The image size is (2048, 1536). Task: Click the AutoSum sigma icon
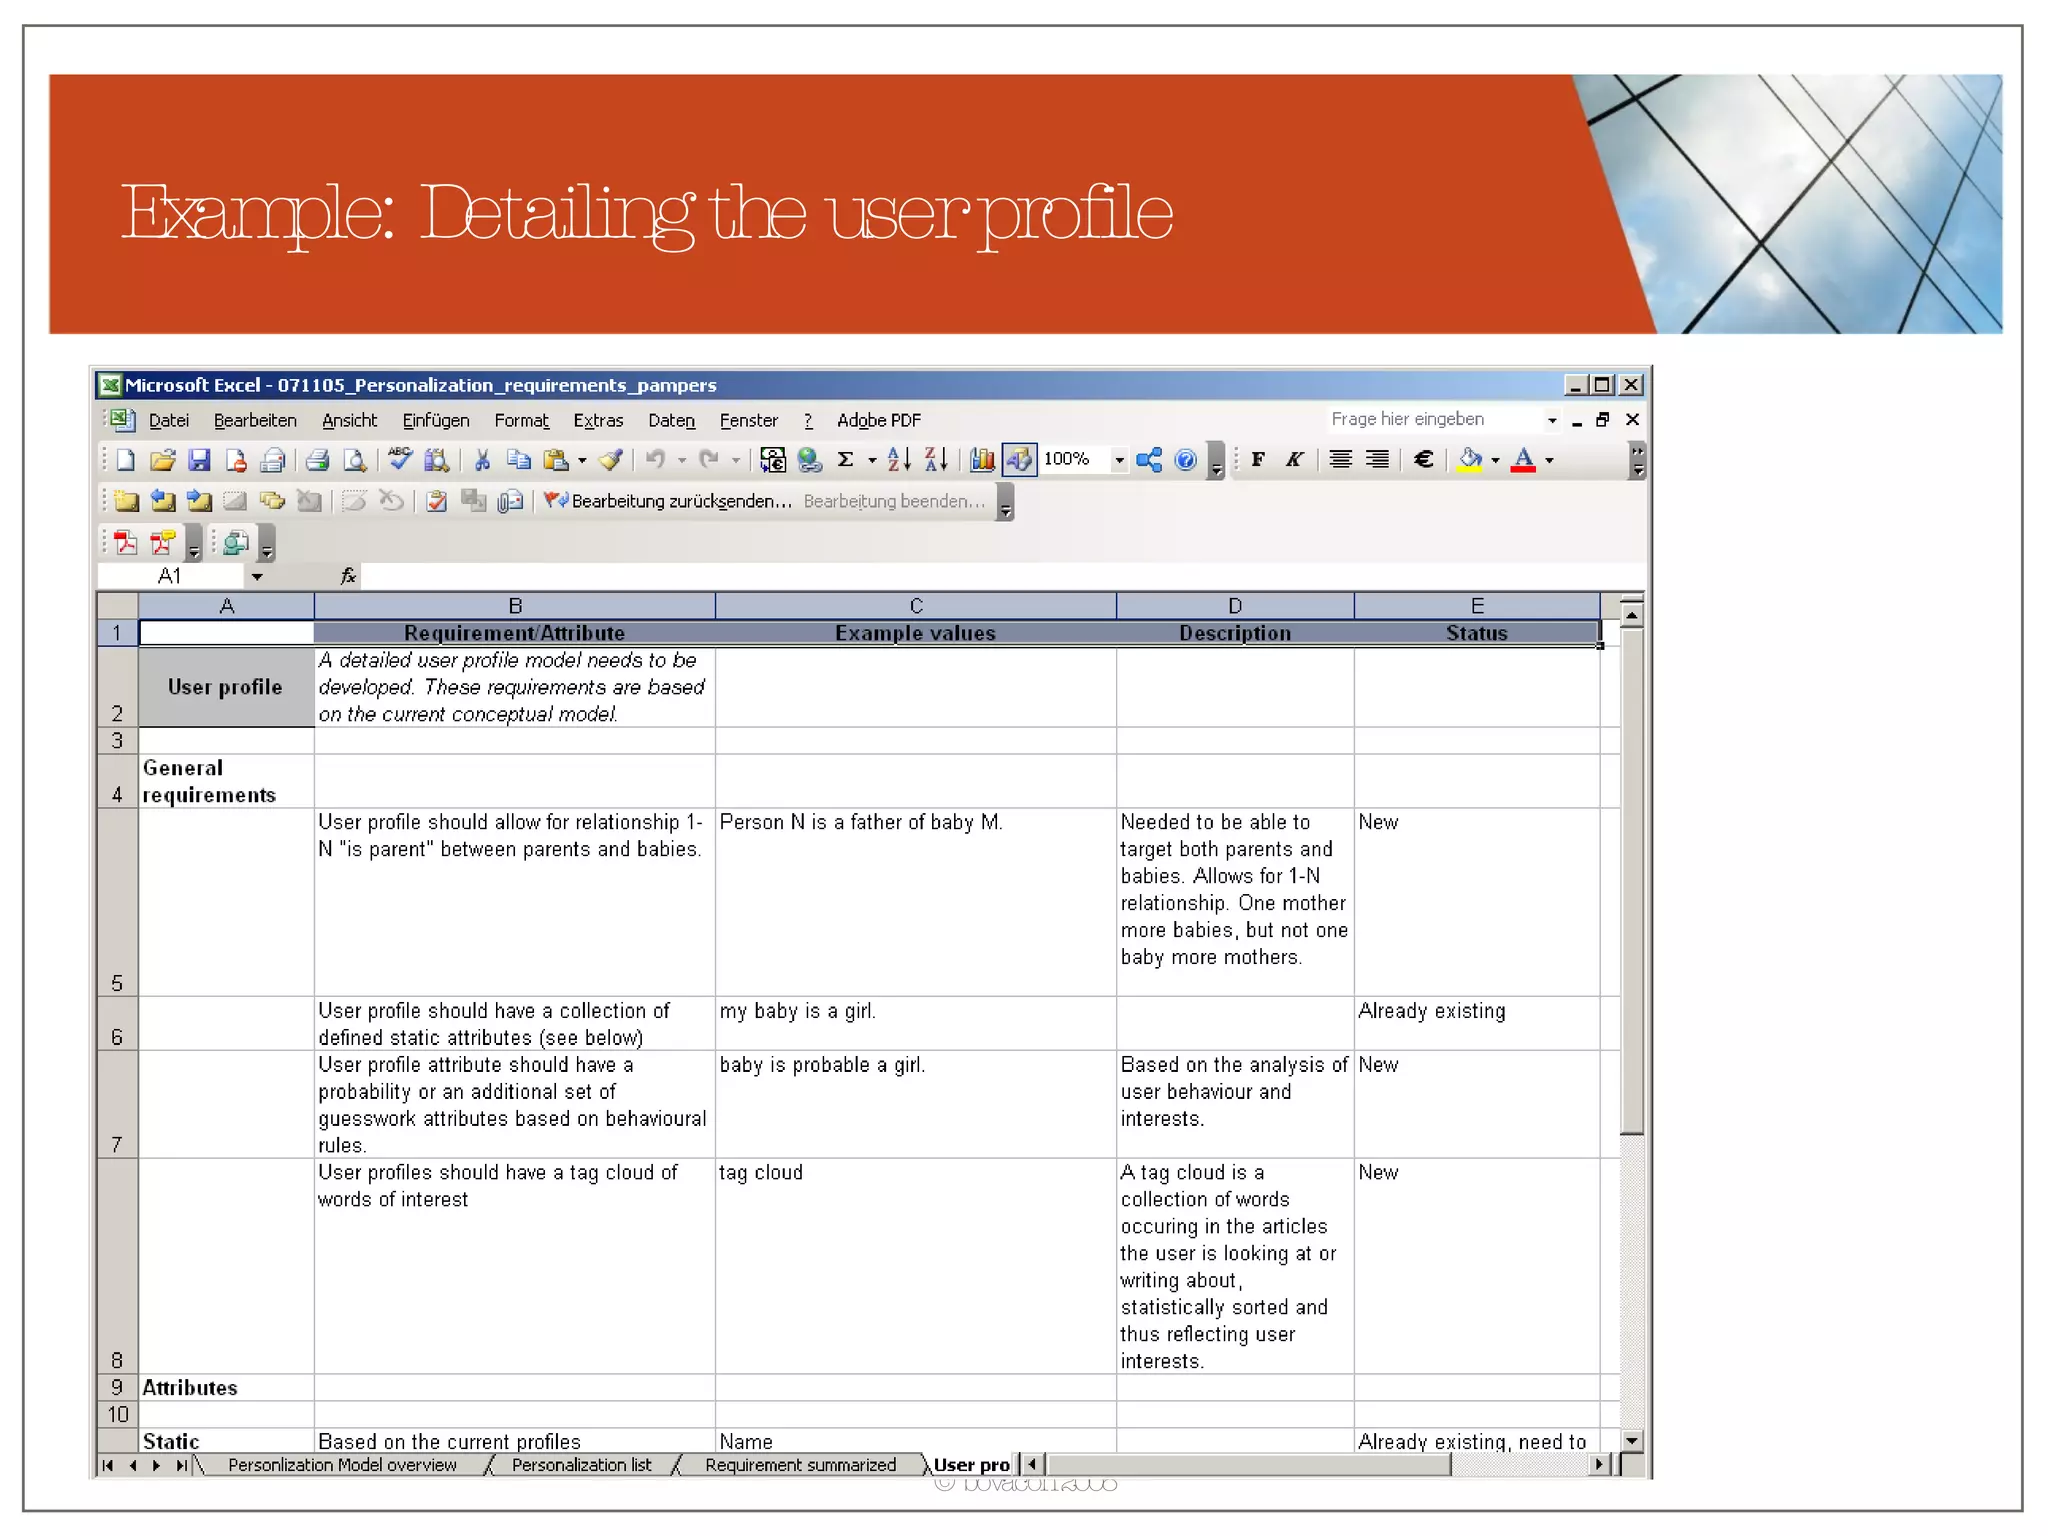pos(845,460)
